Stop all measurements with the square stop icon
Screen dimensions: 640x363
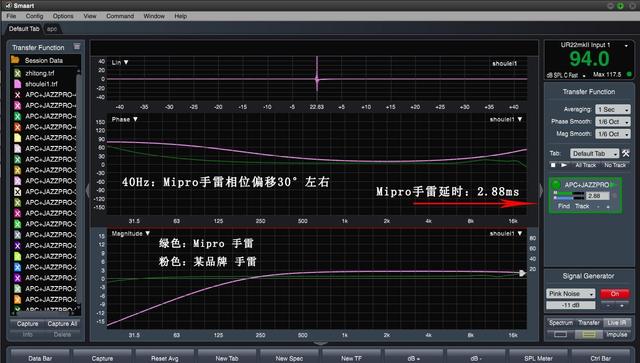553,165
